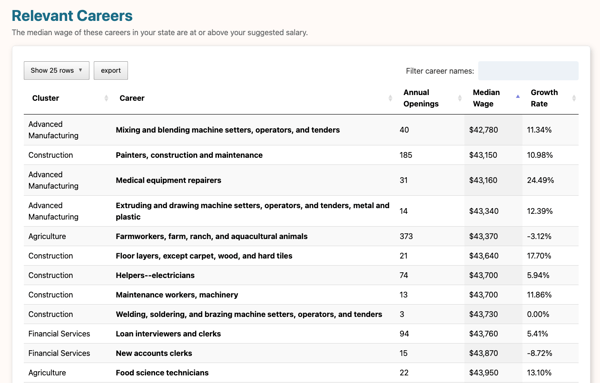Click the Relevant Careers heading
The height and width of the screenshot is (383, 600).
pos(72,16)
